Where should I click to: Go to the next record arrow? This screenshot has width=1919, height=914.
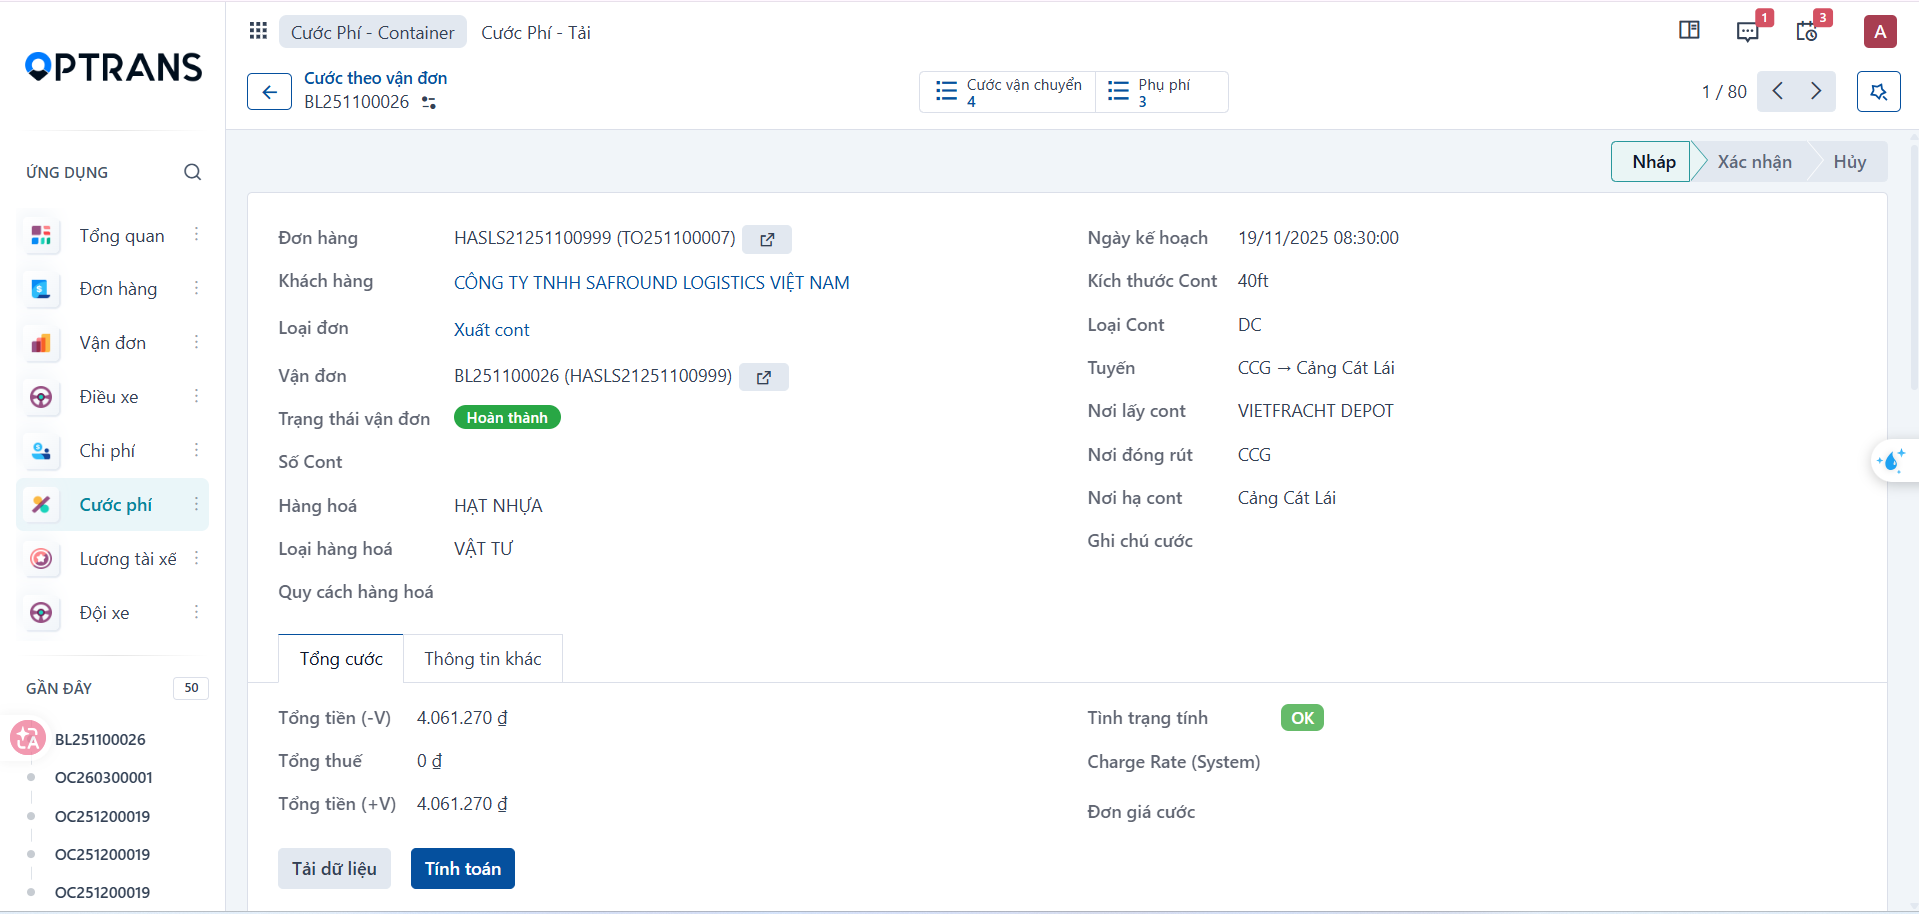(x=1816, y=91)
